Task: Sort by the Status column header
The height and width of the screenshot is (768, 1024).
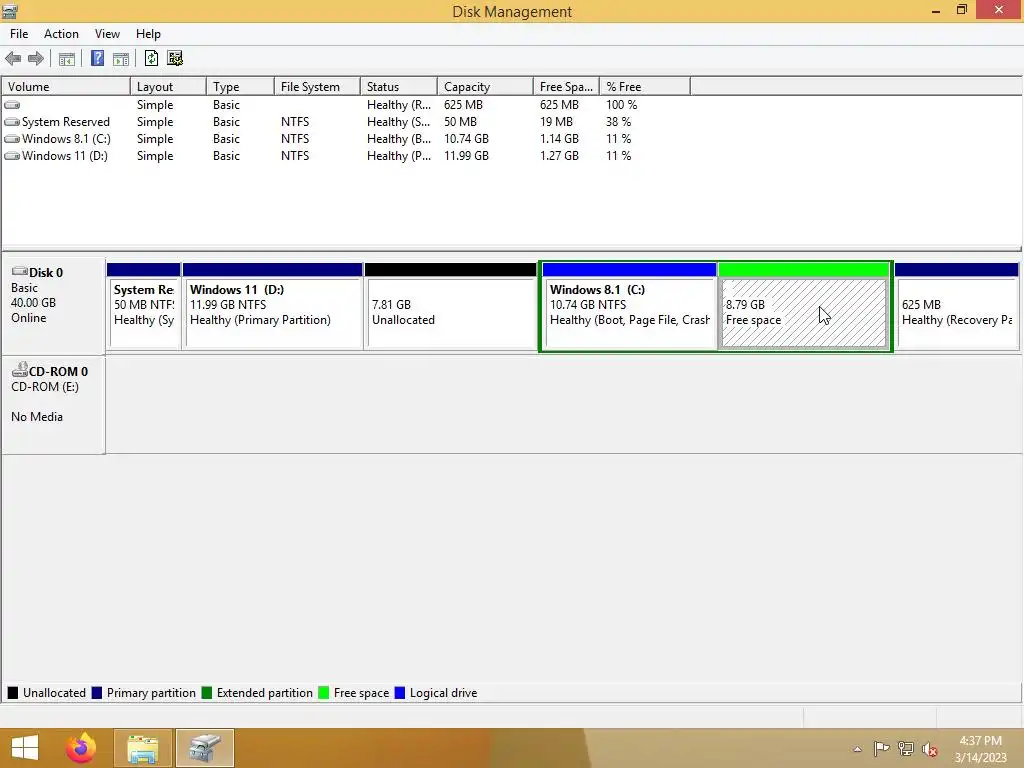Action: (x=398, y=86)
